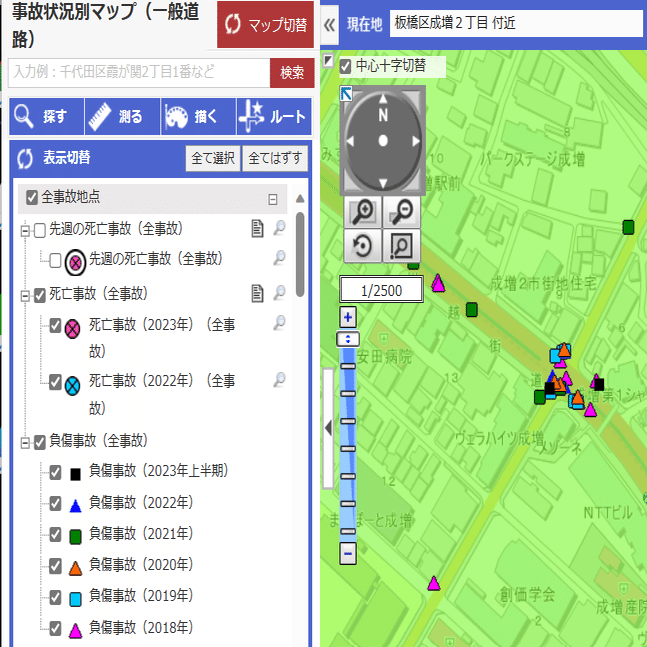Click the previous view rotate-back tool
This screenshot has width=647, height=647.
tap(363, 246)
